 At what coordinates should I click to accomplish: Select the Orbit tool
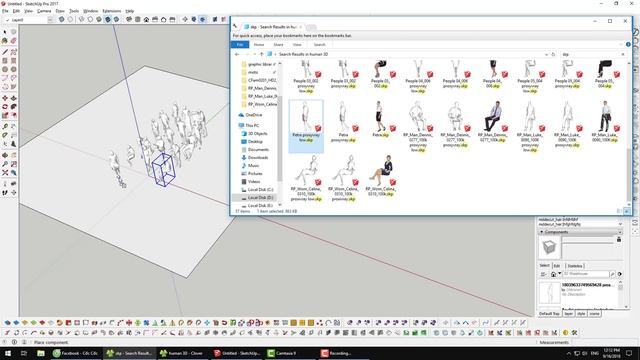click(x=5, y=155)
